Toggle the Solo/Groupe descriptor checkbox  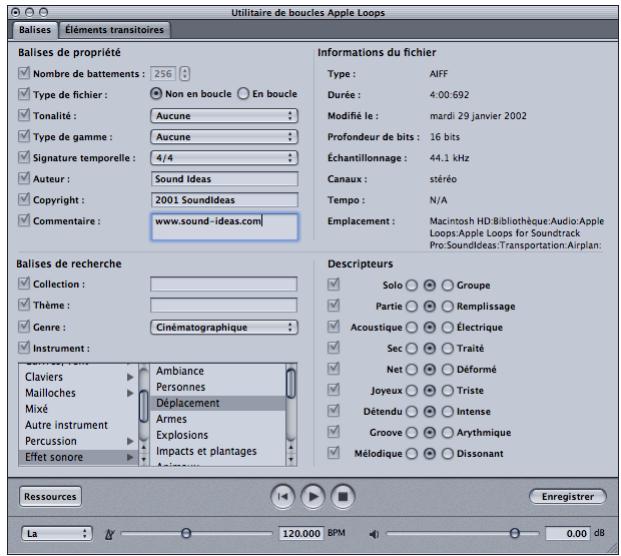coord(333,284)
